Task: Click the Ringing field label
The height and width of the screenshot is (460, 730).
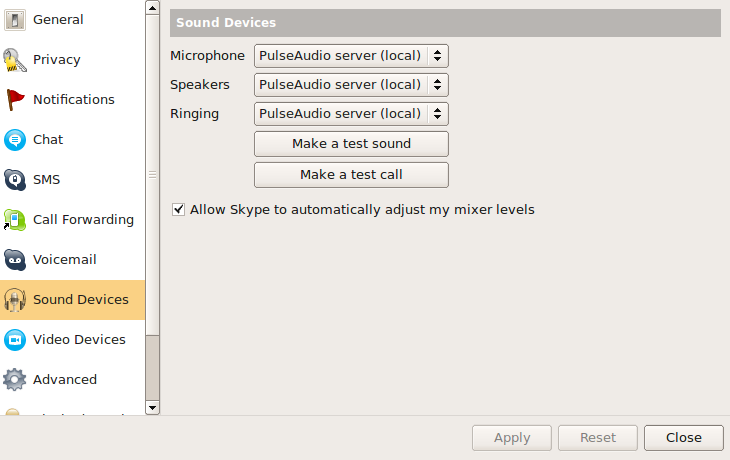Action: tap(194, 114)
